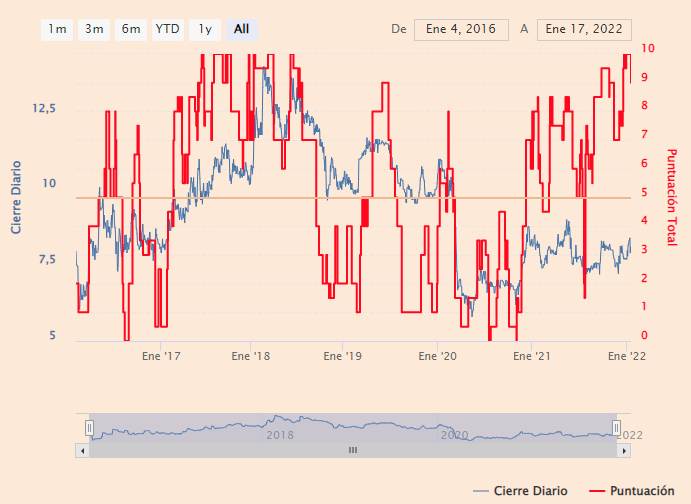Toggle the Cierre Diario legend series
This screenshot has width=691, height=504.
[x=520, y=491]
